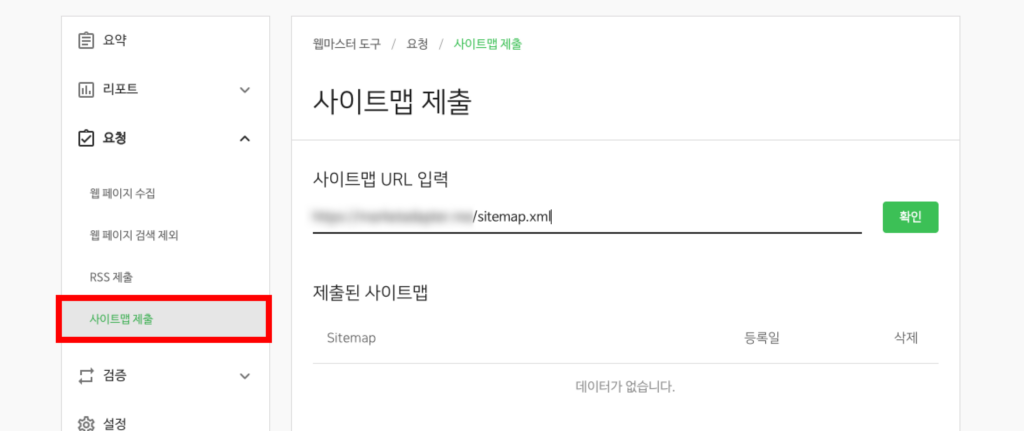Image resolution: width=1024 pixels, height=431 pixels.
Task: Click the 리포트 bar chart icon
Action: coord(86,90)
